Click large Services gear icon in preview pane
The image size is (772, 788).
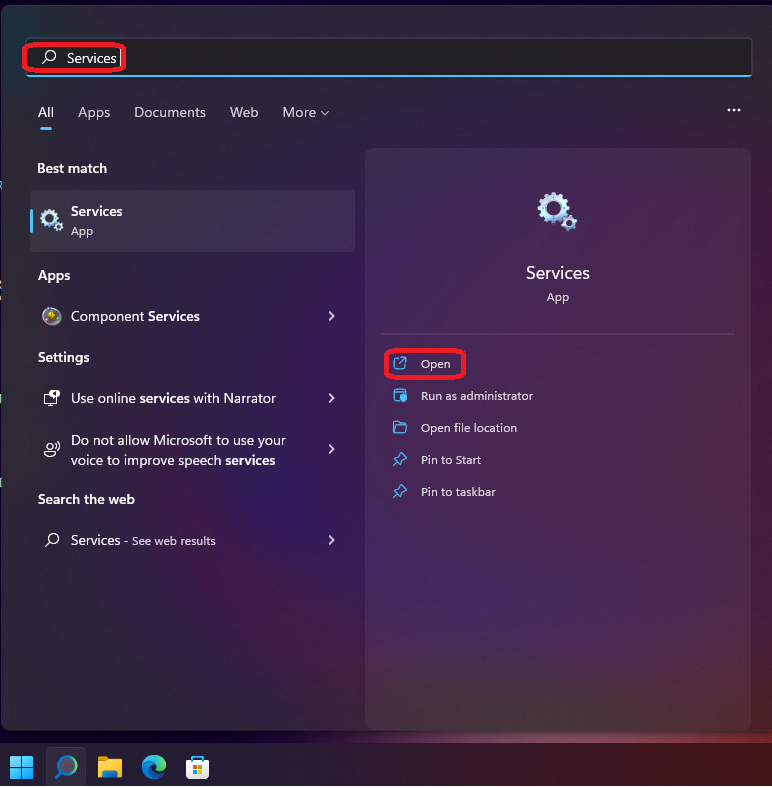click(x=557, y=212)
